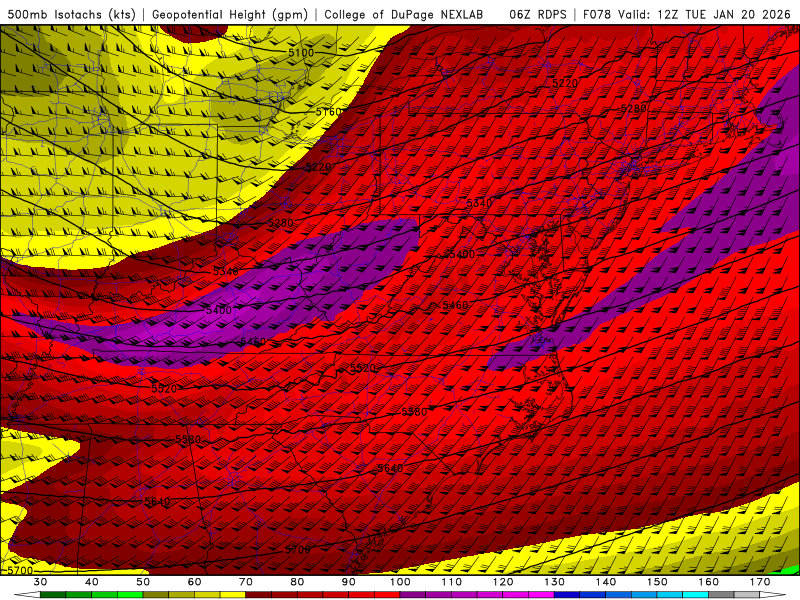Pick the dark blue swatch just after 130
800x600 pixels.
click(567, 595)
